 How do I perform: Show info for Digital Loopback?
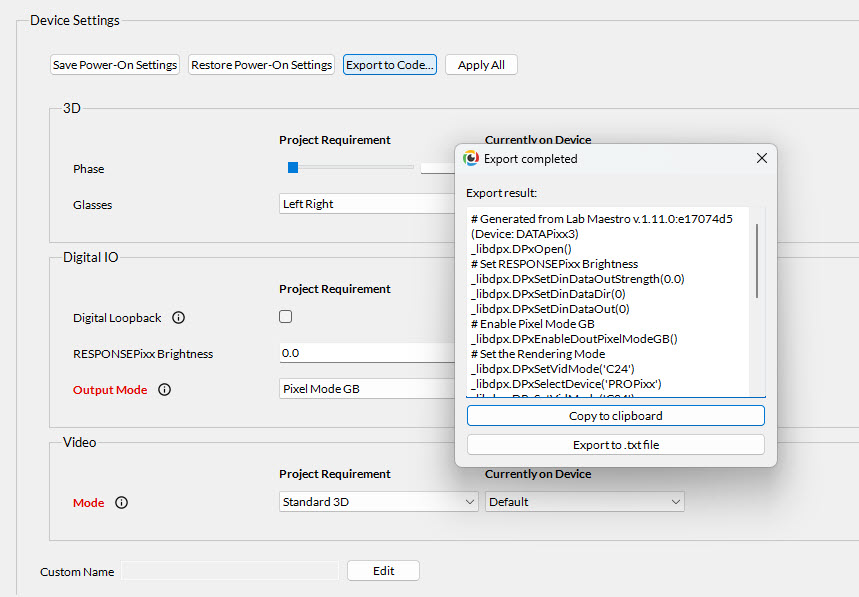click(x=179, y=318)
